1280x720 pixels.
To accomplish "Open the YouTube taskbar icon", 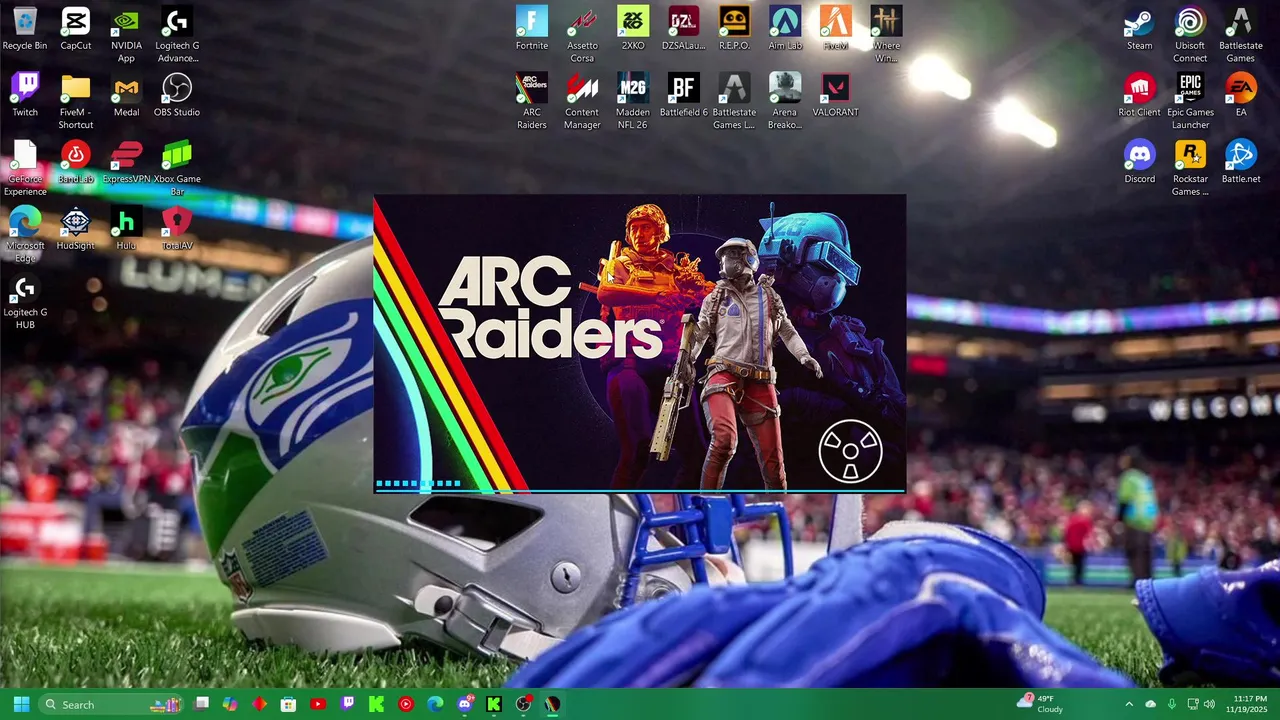I will 318,704.
